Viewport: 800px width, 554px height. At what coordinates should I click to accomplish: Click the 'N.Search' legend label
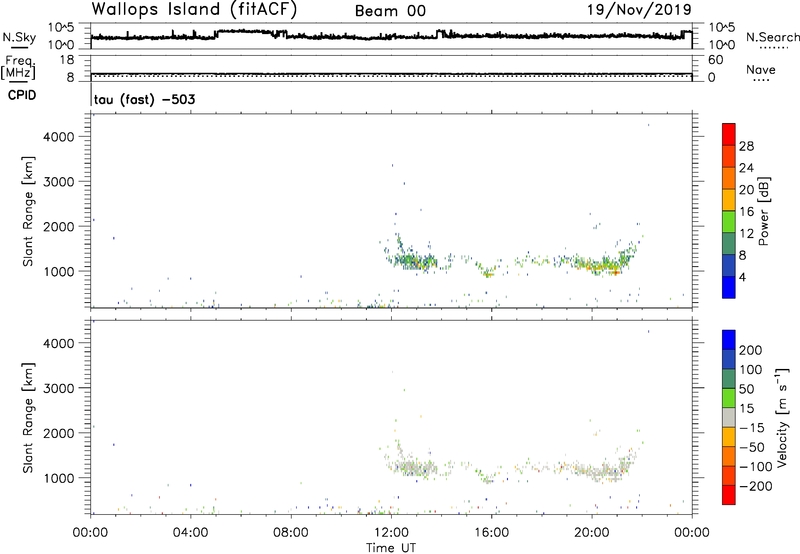tap(772, 37)
